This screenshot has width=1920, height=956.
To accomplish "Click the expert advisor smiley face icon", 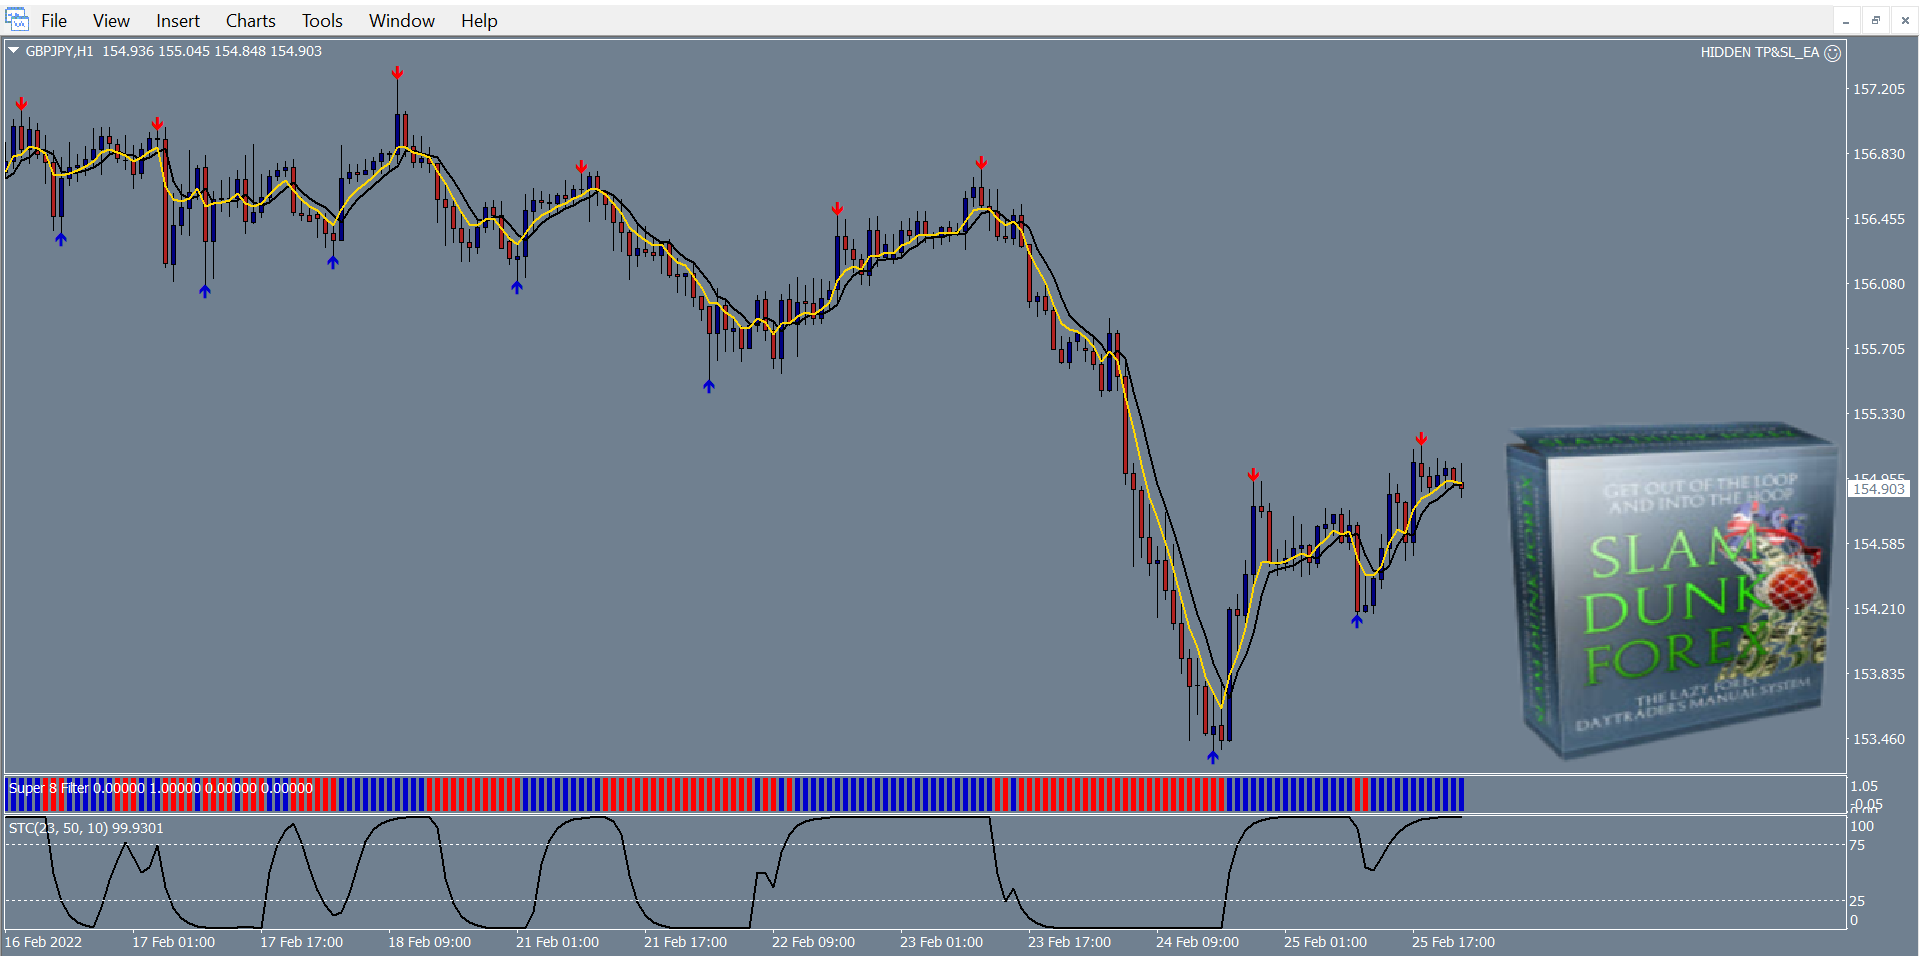I will point(1832,53).
